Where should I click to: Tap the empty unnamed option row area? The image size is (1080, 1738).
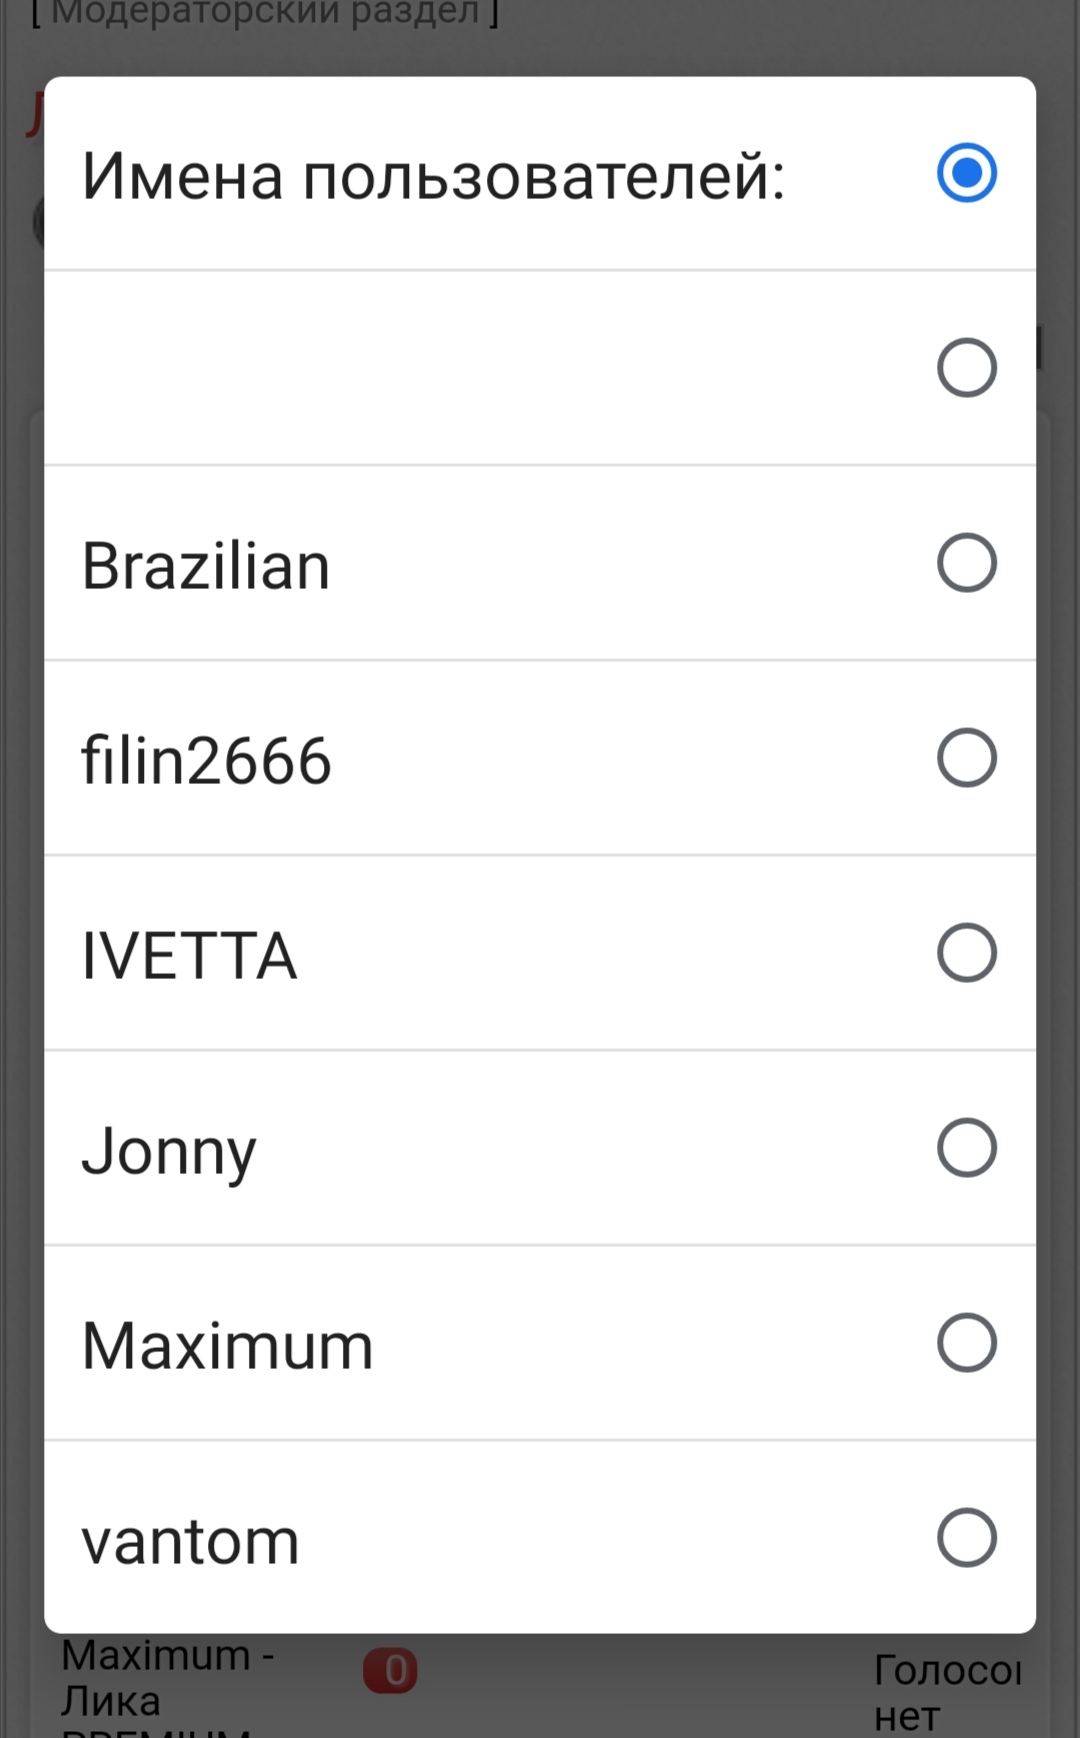tap(480, 368)
